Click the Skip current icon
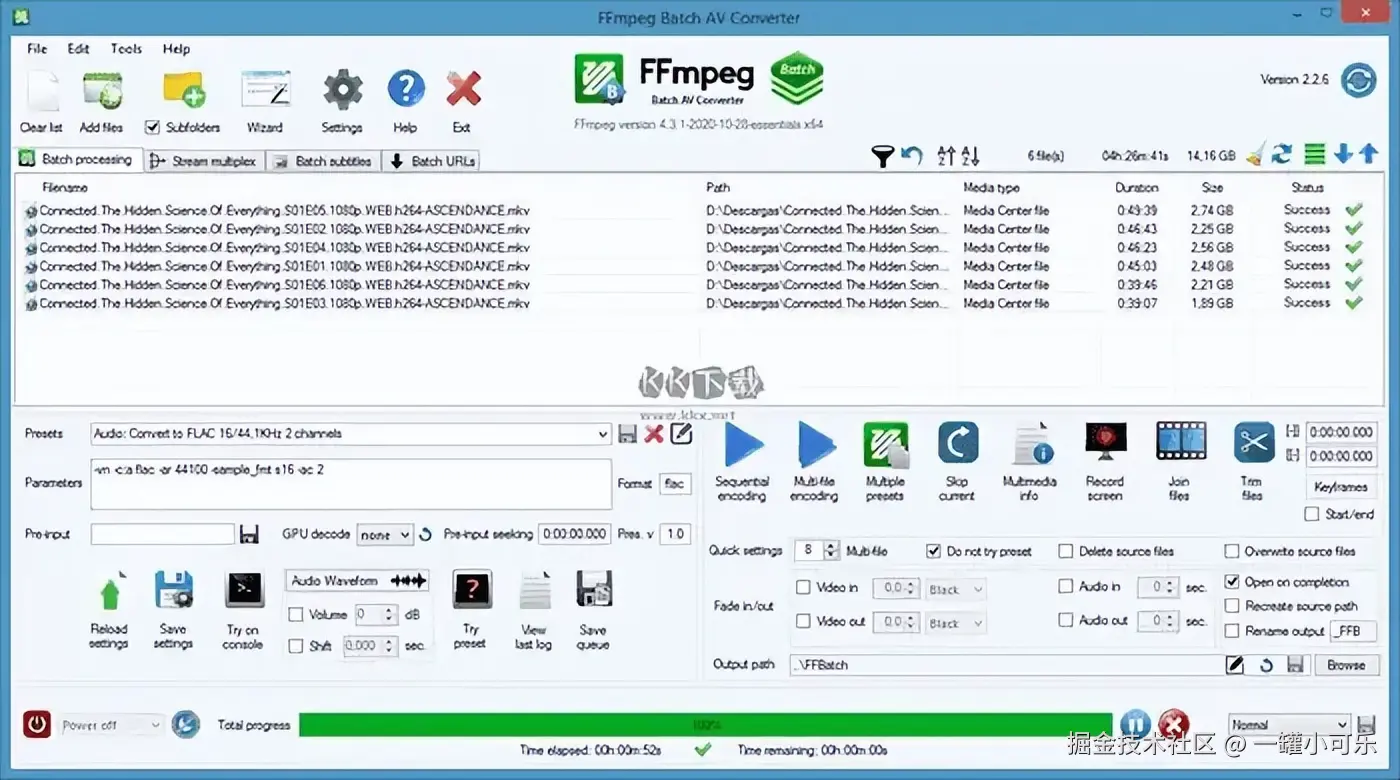Image resolution: width=1400 pixels, height=780 pixels. 958,443
